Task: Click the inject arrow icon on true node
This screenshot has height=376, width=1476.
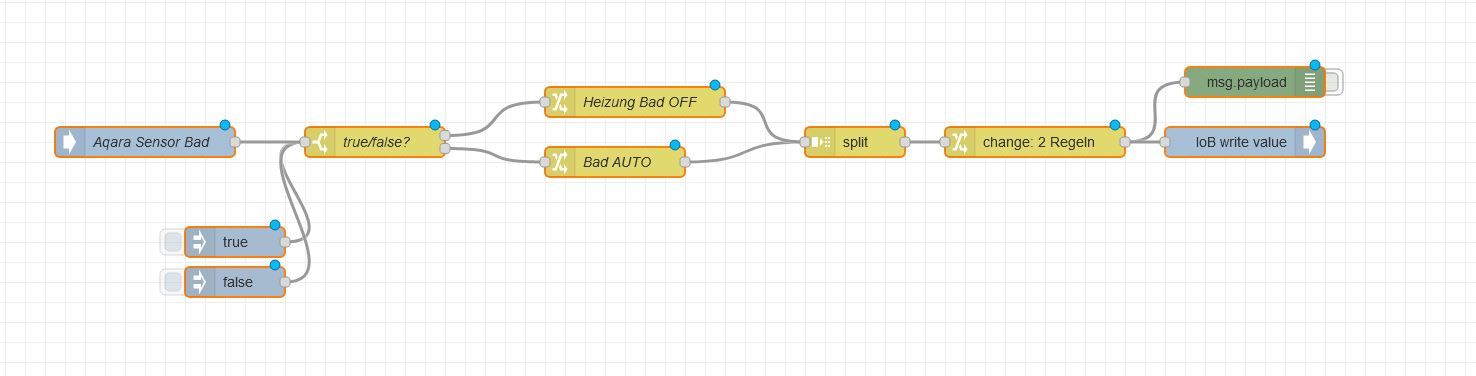Action: [x=200, y=242]
